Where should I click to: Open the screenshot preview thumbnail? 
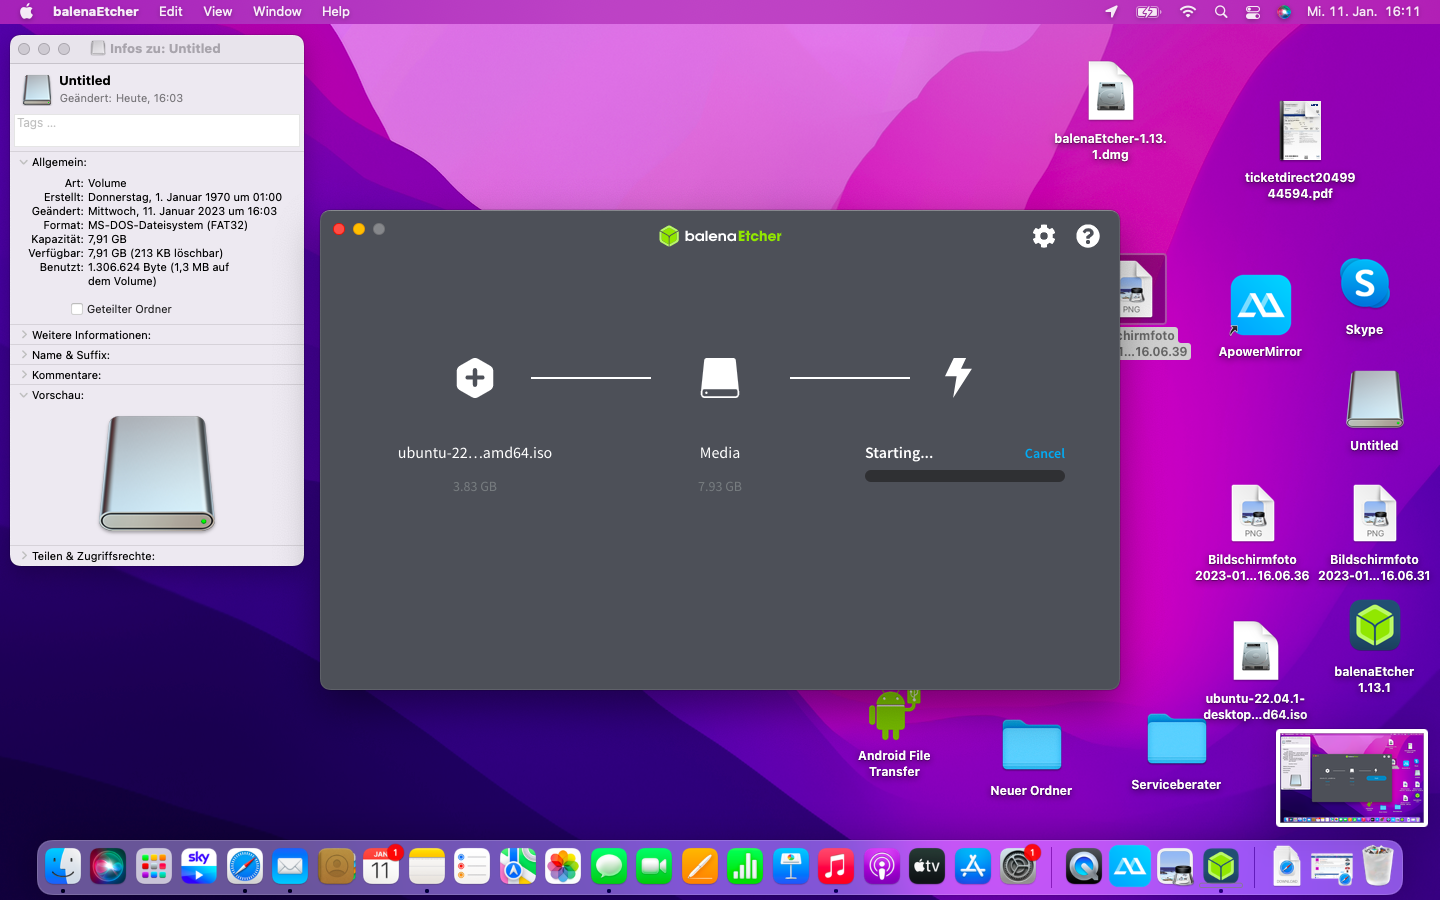coord(1351,778)
